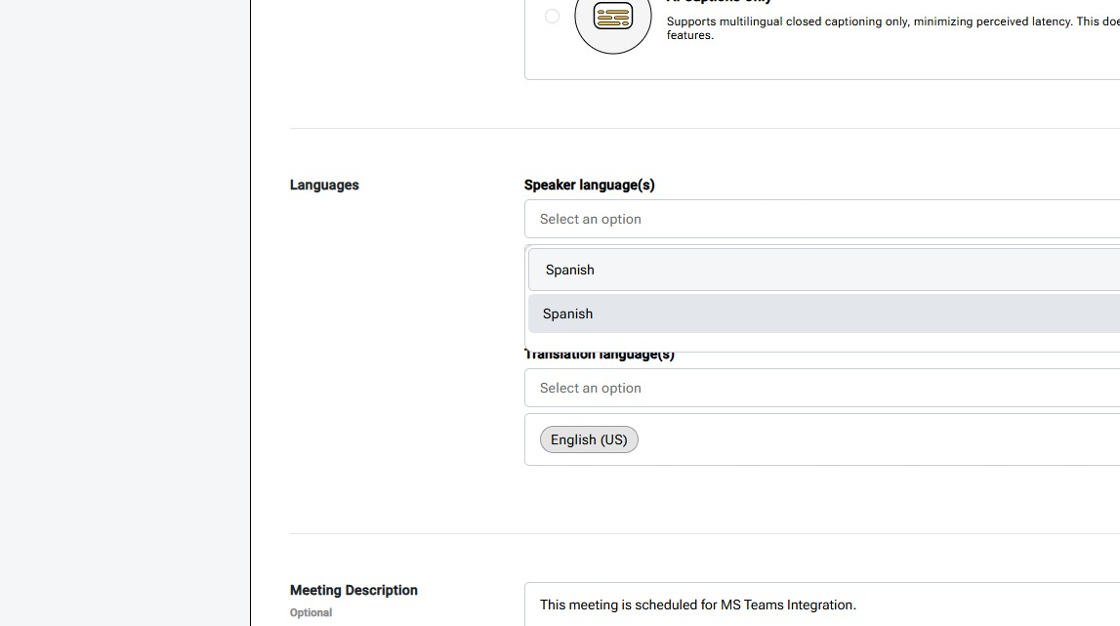Click the captions icon in the circle
Viewport: 1120px width, 626px height.
[x=613, y=16]
